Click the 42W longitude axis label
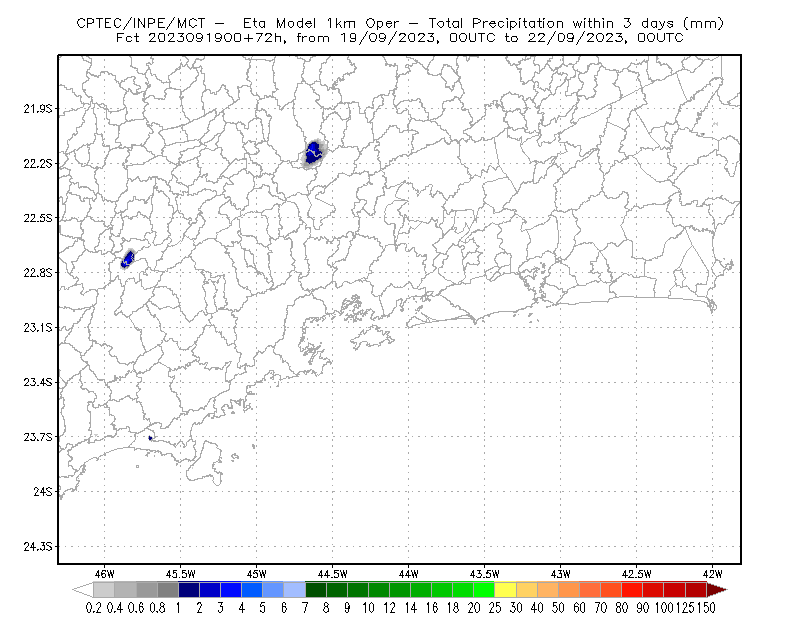800x618 pixels. click(712, 574)
